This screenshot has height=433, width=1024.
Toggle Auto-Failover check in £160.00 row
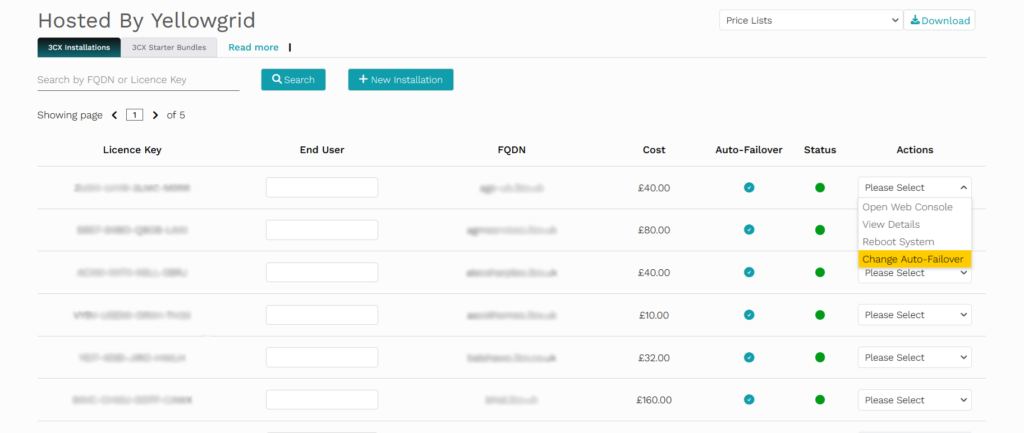click(x=748, y=400)
